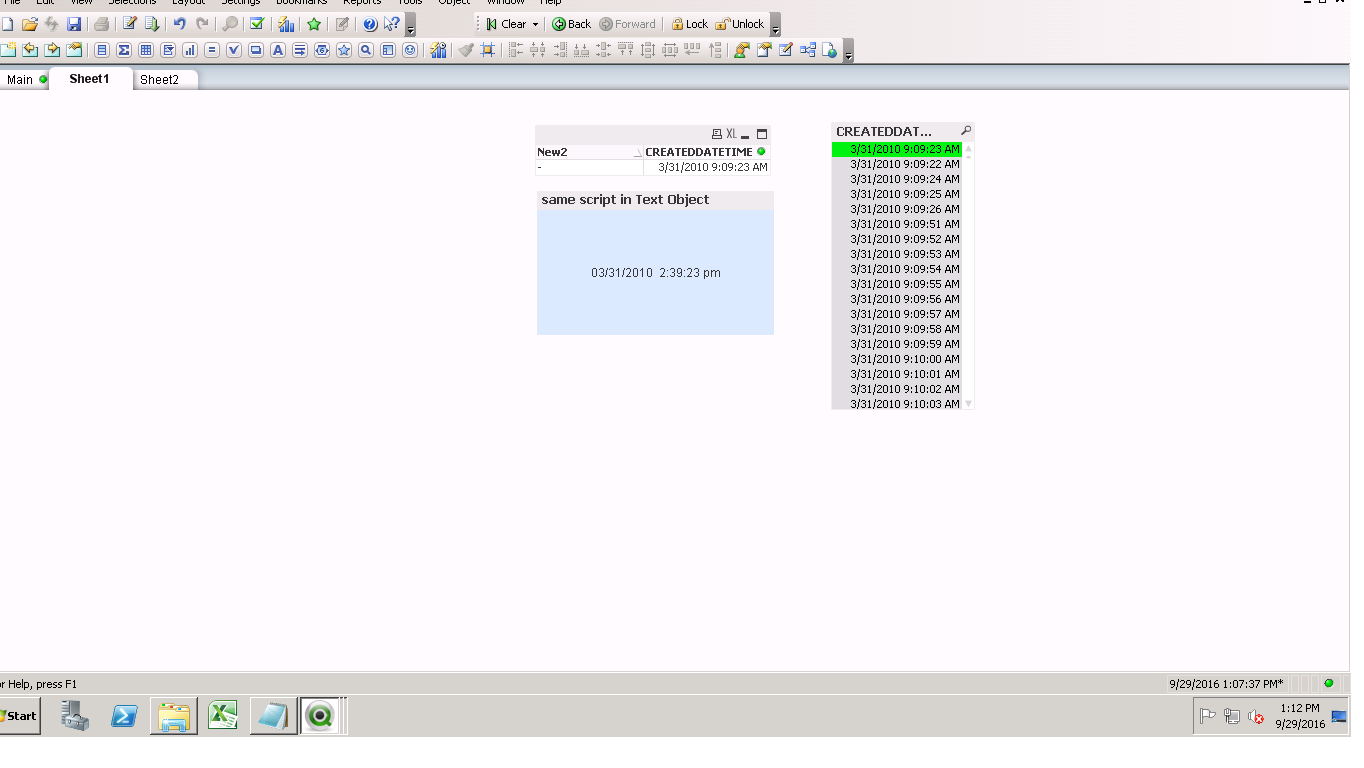Viewport: 1364px width, 768px height.
Task: Create a chart with bar icon
Action: tap(190, 50)
